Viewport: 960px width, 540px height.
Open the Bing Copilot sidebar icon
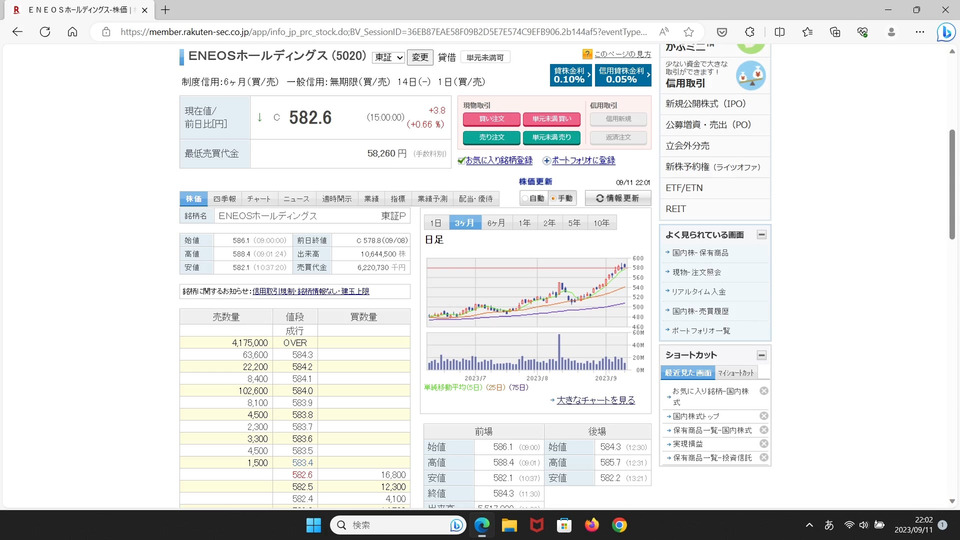(x=946, y=32)
